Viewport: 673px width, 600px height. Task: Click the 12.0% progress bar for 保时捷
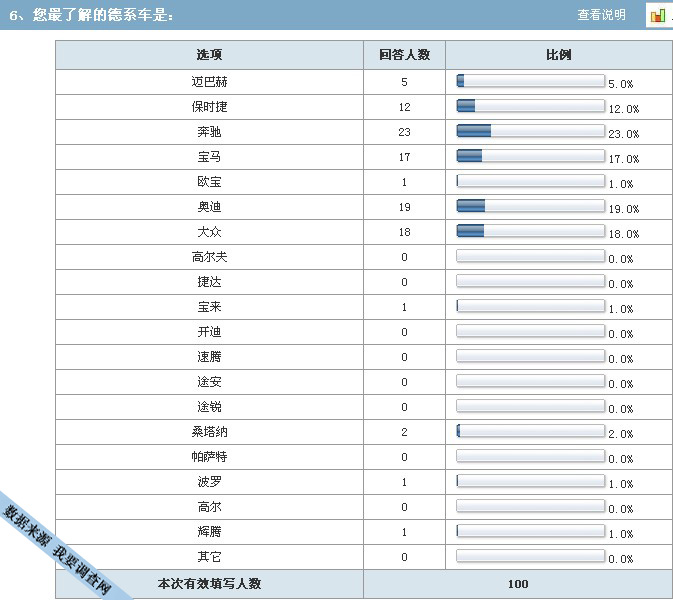(x=531, y=106)
